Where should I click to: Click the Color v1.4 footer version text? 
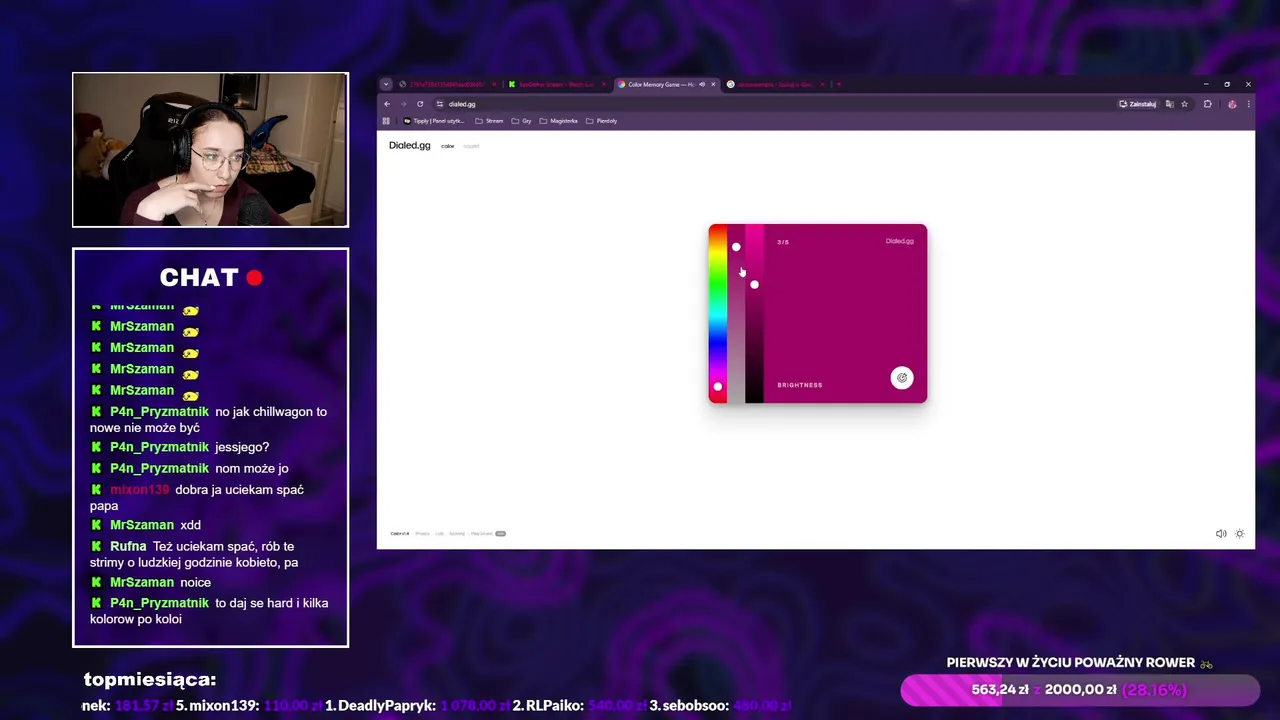point(400,534)
